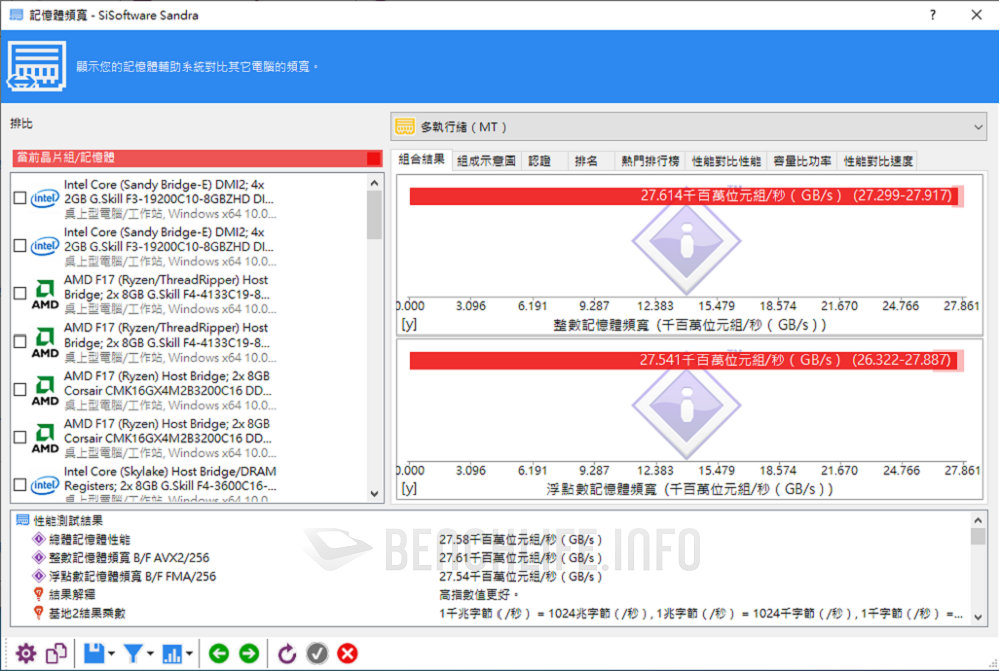Expand the chart icon's dropdown arrow
Image resolution: width=1000 pixels, height=671 pixels.
point(188,652)
